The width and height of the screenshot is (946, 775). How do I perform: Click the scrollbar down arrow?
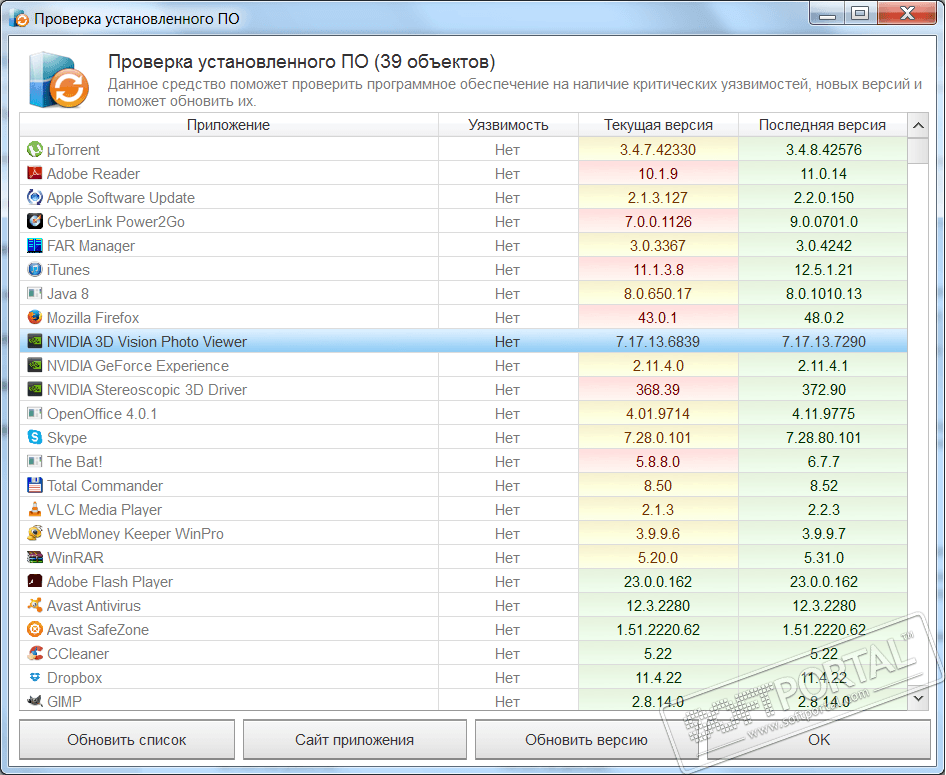click(x=918, y=698)
